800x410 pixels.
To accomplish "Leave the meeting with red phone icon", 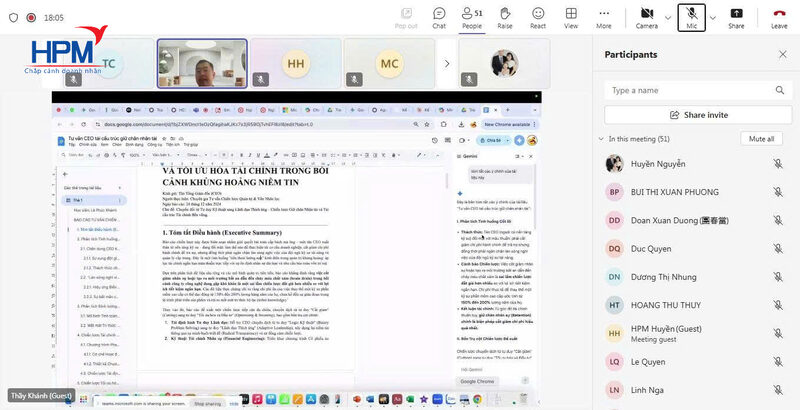I will (x=779, y=17).
